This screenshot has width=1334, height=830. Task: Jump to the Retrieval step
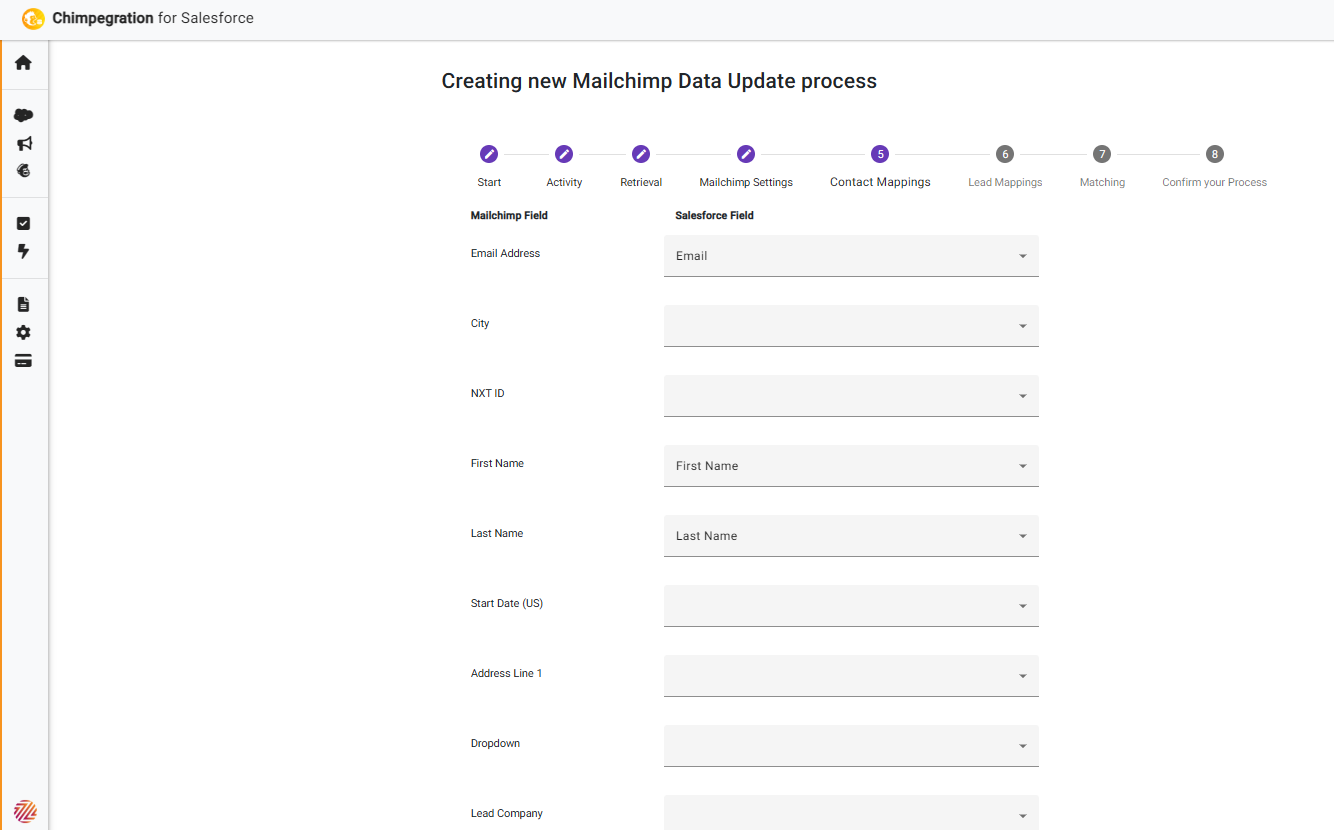click(641, 154)
